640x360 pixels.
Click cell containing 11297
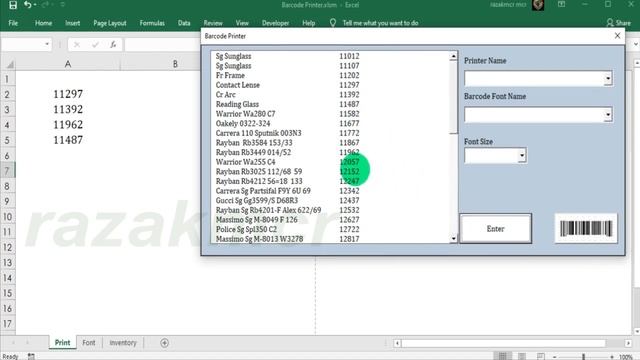pos(68,94)
